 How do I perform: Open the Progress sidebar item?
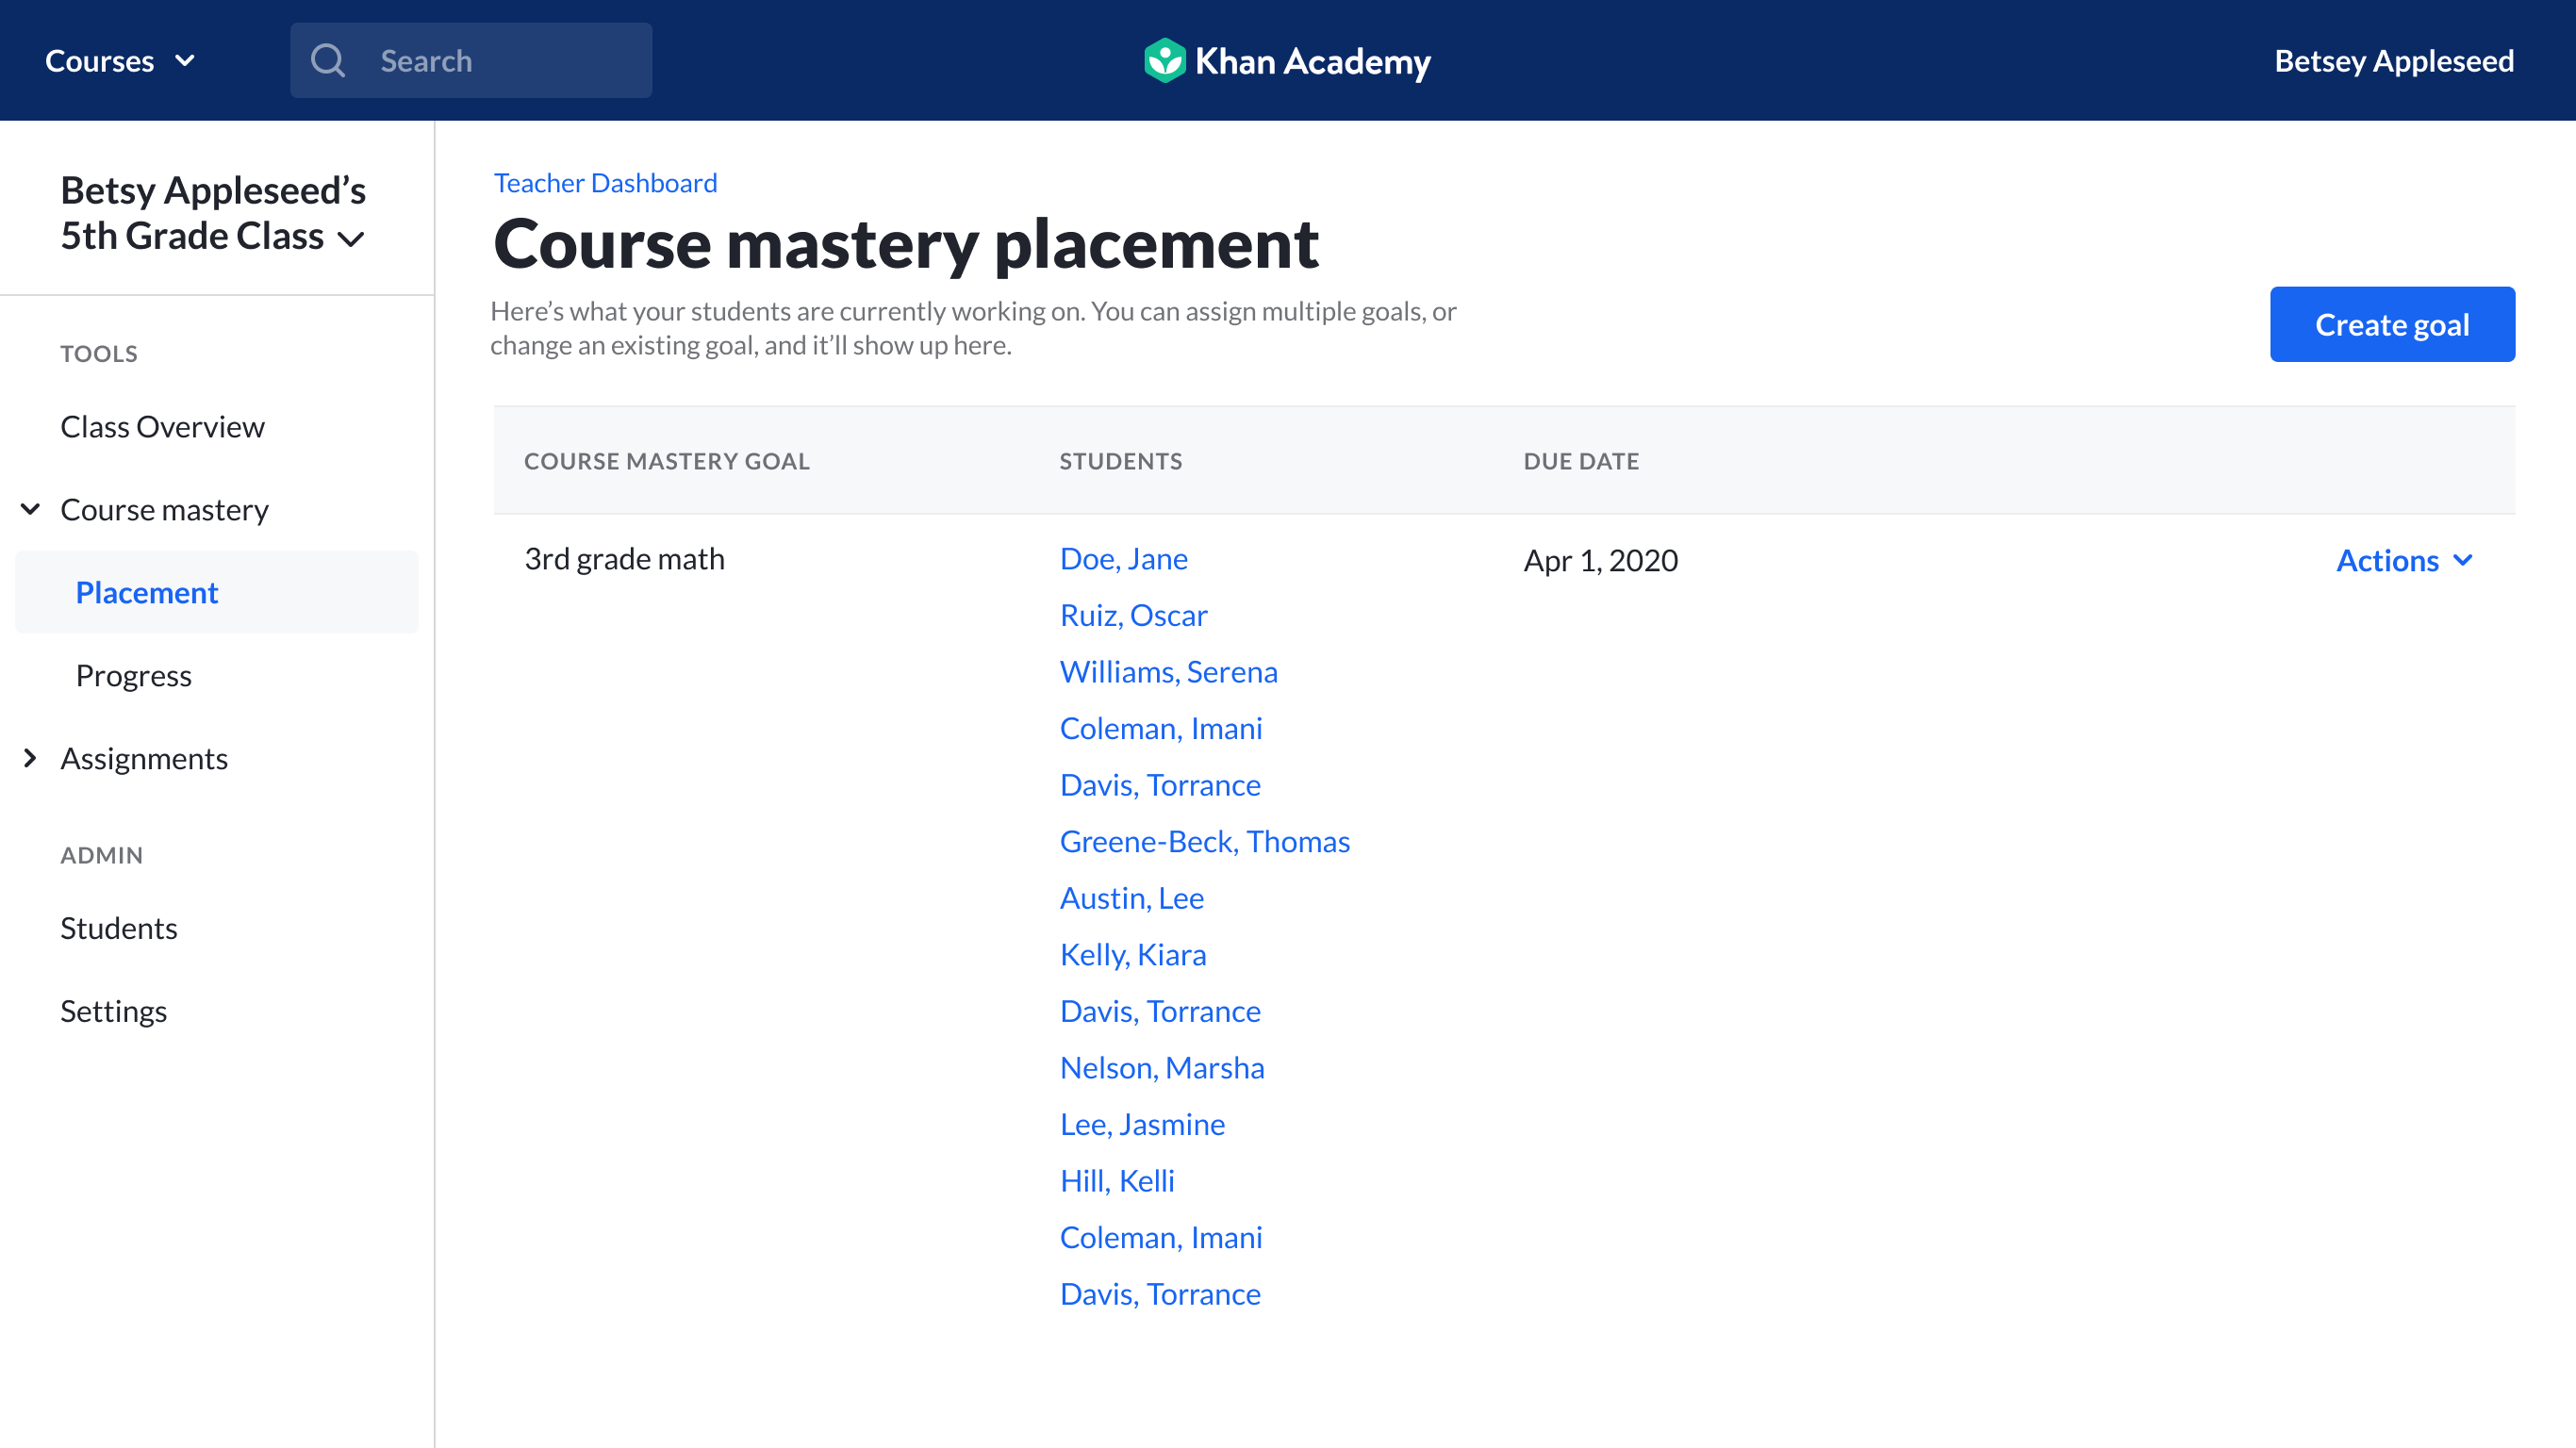tap(133, 675)
